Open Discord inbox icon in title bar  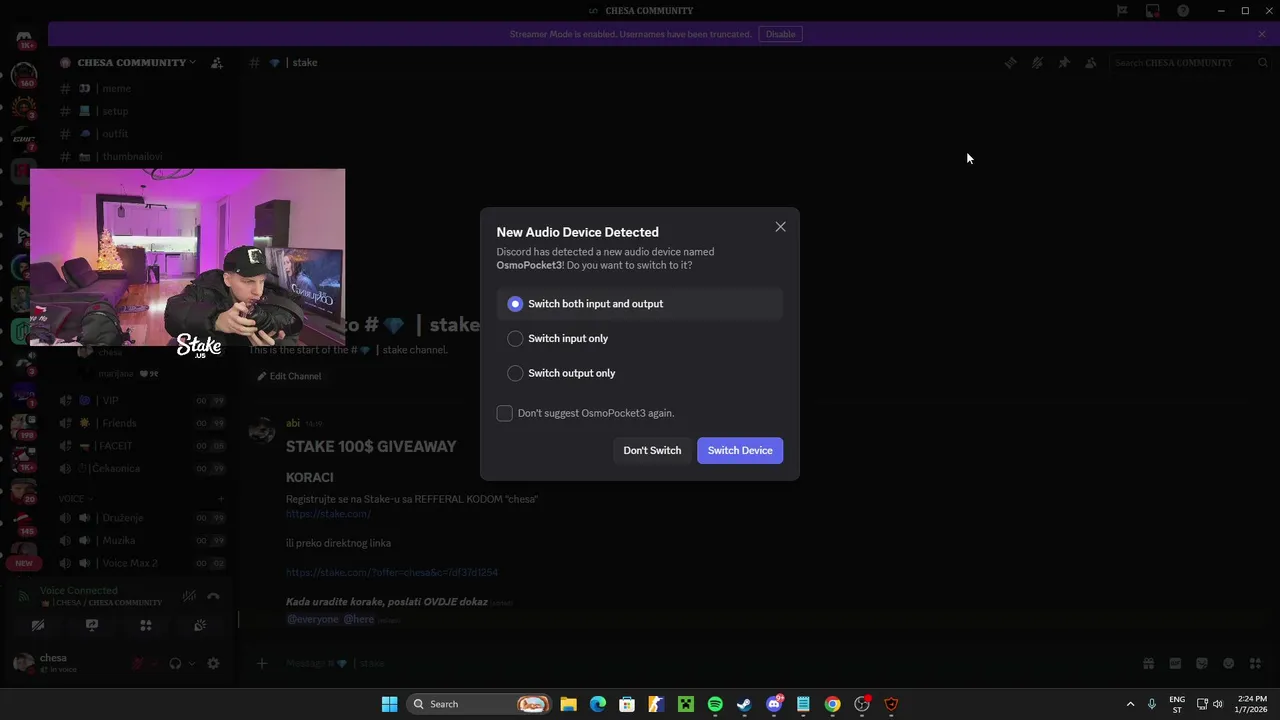1153,11
